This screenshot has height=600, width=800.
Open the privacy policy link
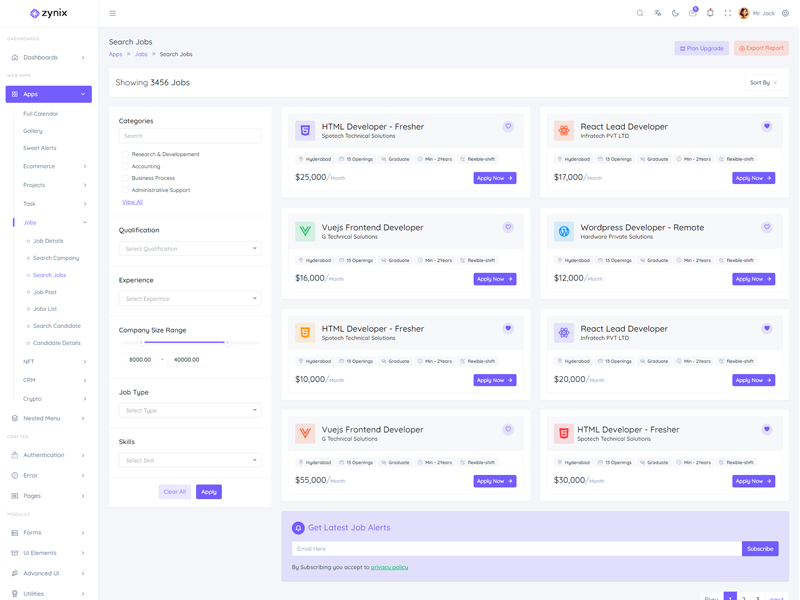pos(389,567)
